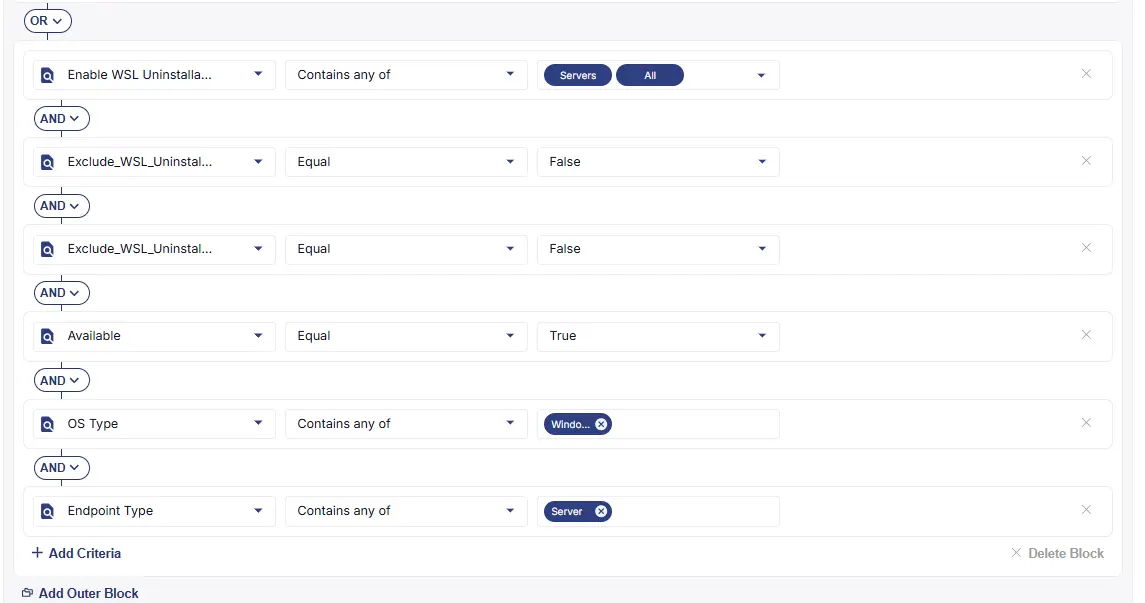Open the OR operator dropdown
The height and width of the screenshot is (603, 1145).
click(47, 20)
